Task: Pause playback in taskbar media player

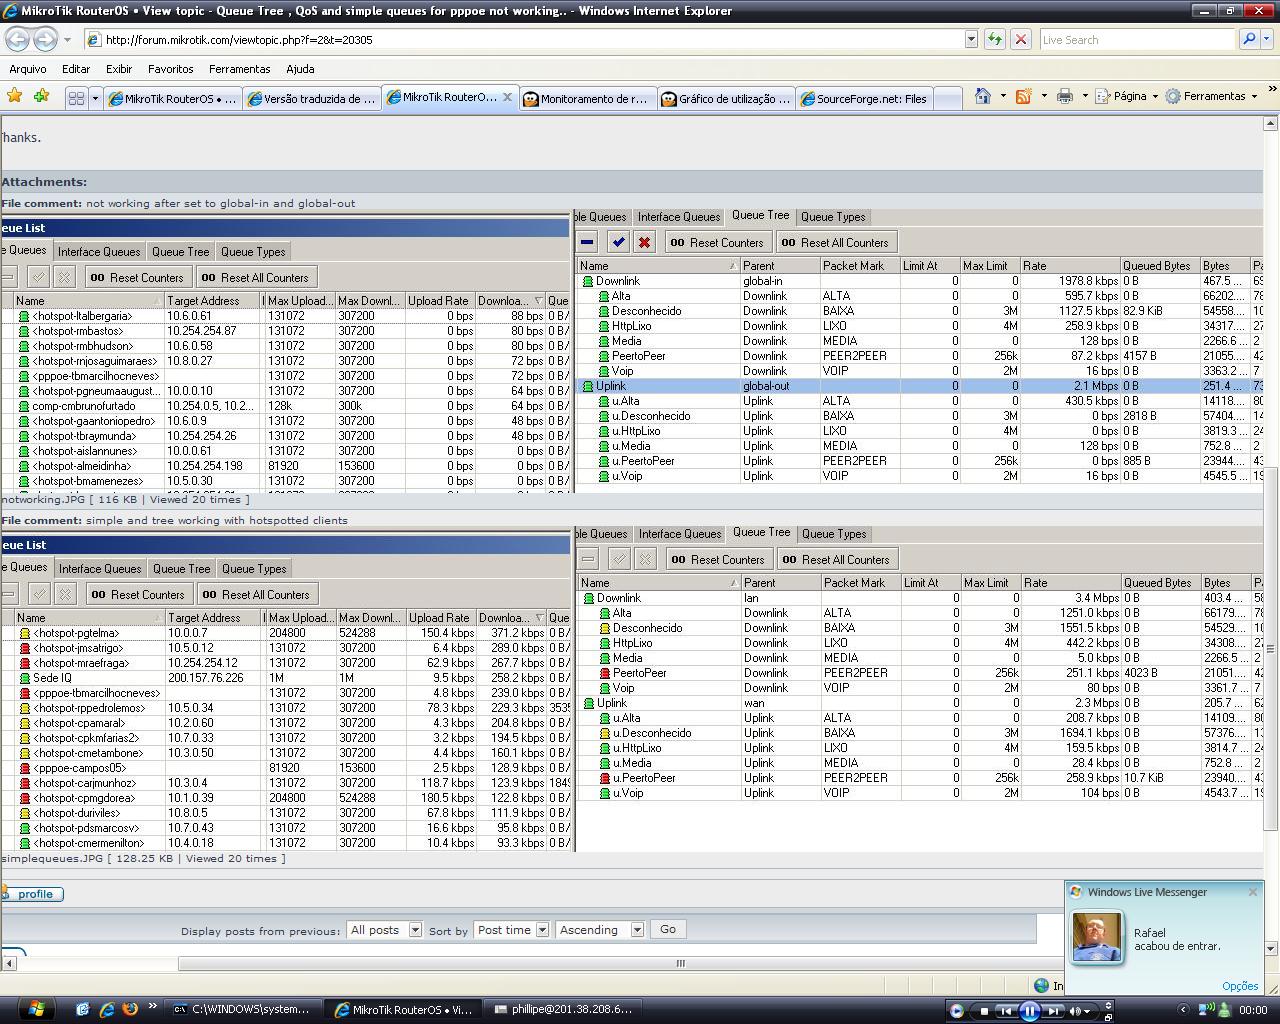Action: [1029, 1010]
